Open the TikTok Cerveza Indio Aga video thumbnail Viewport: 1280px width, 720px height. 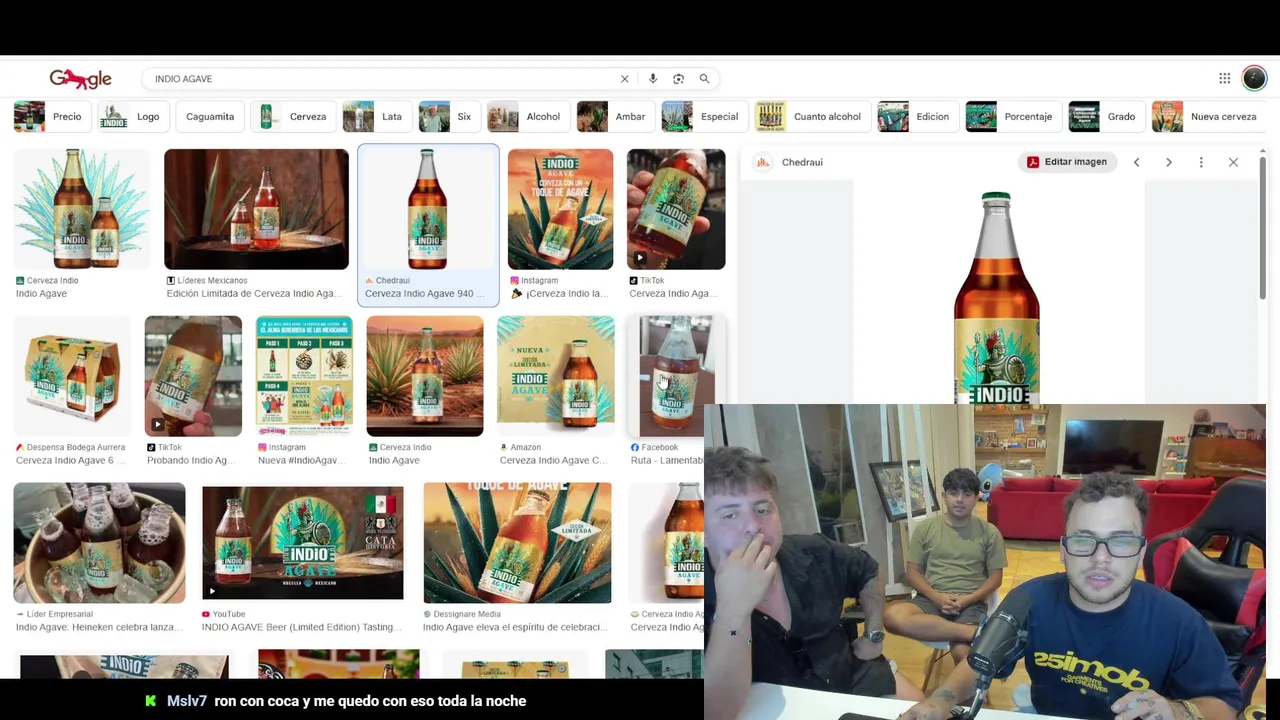coord(676,209)
